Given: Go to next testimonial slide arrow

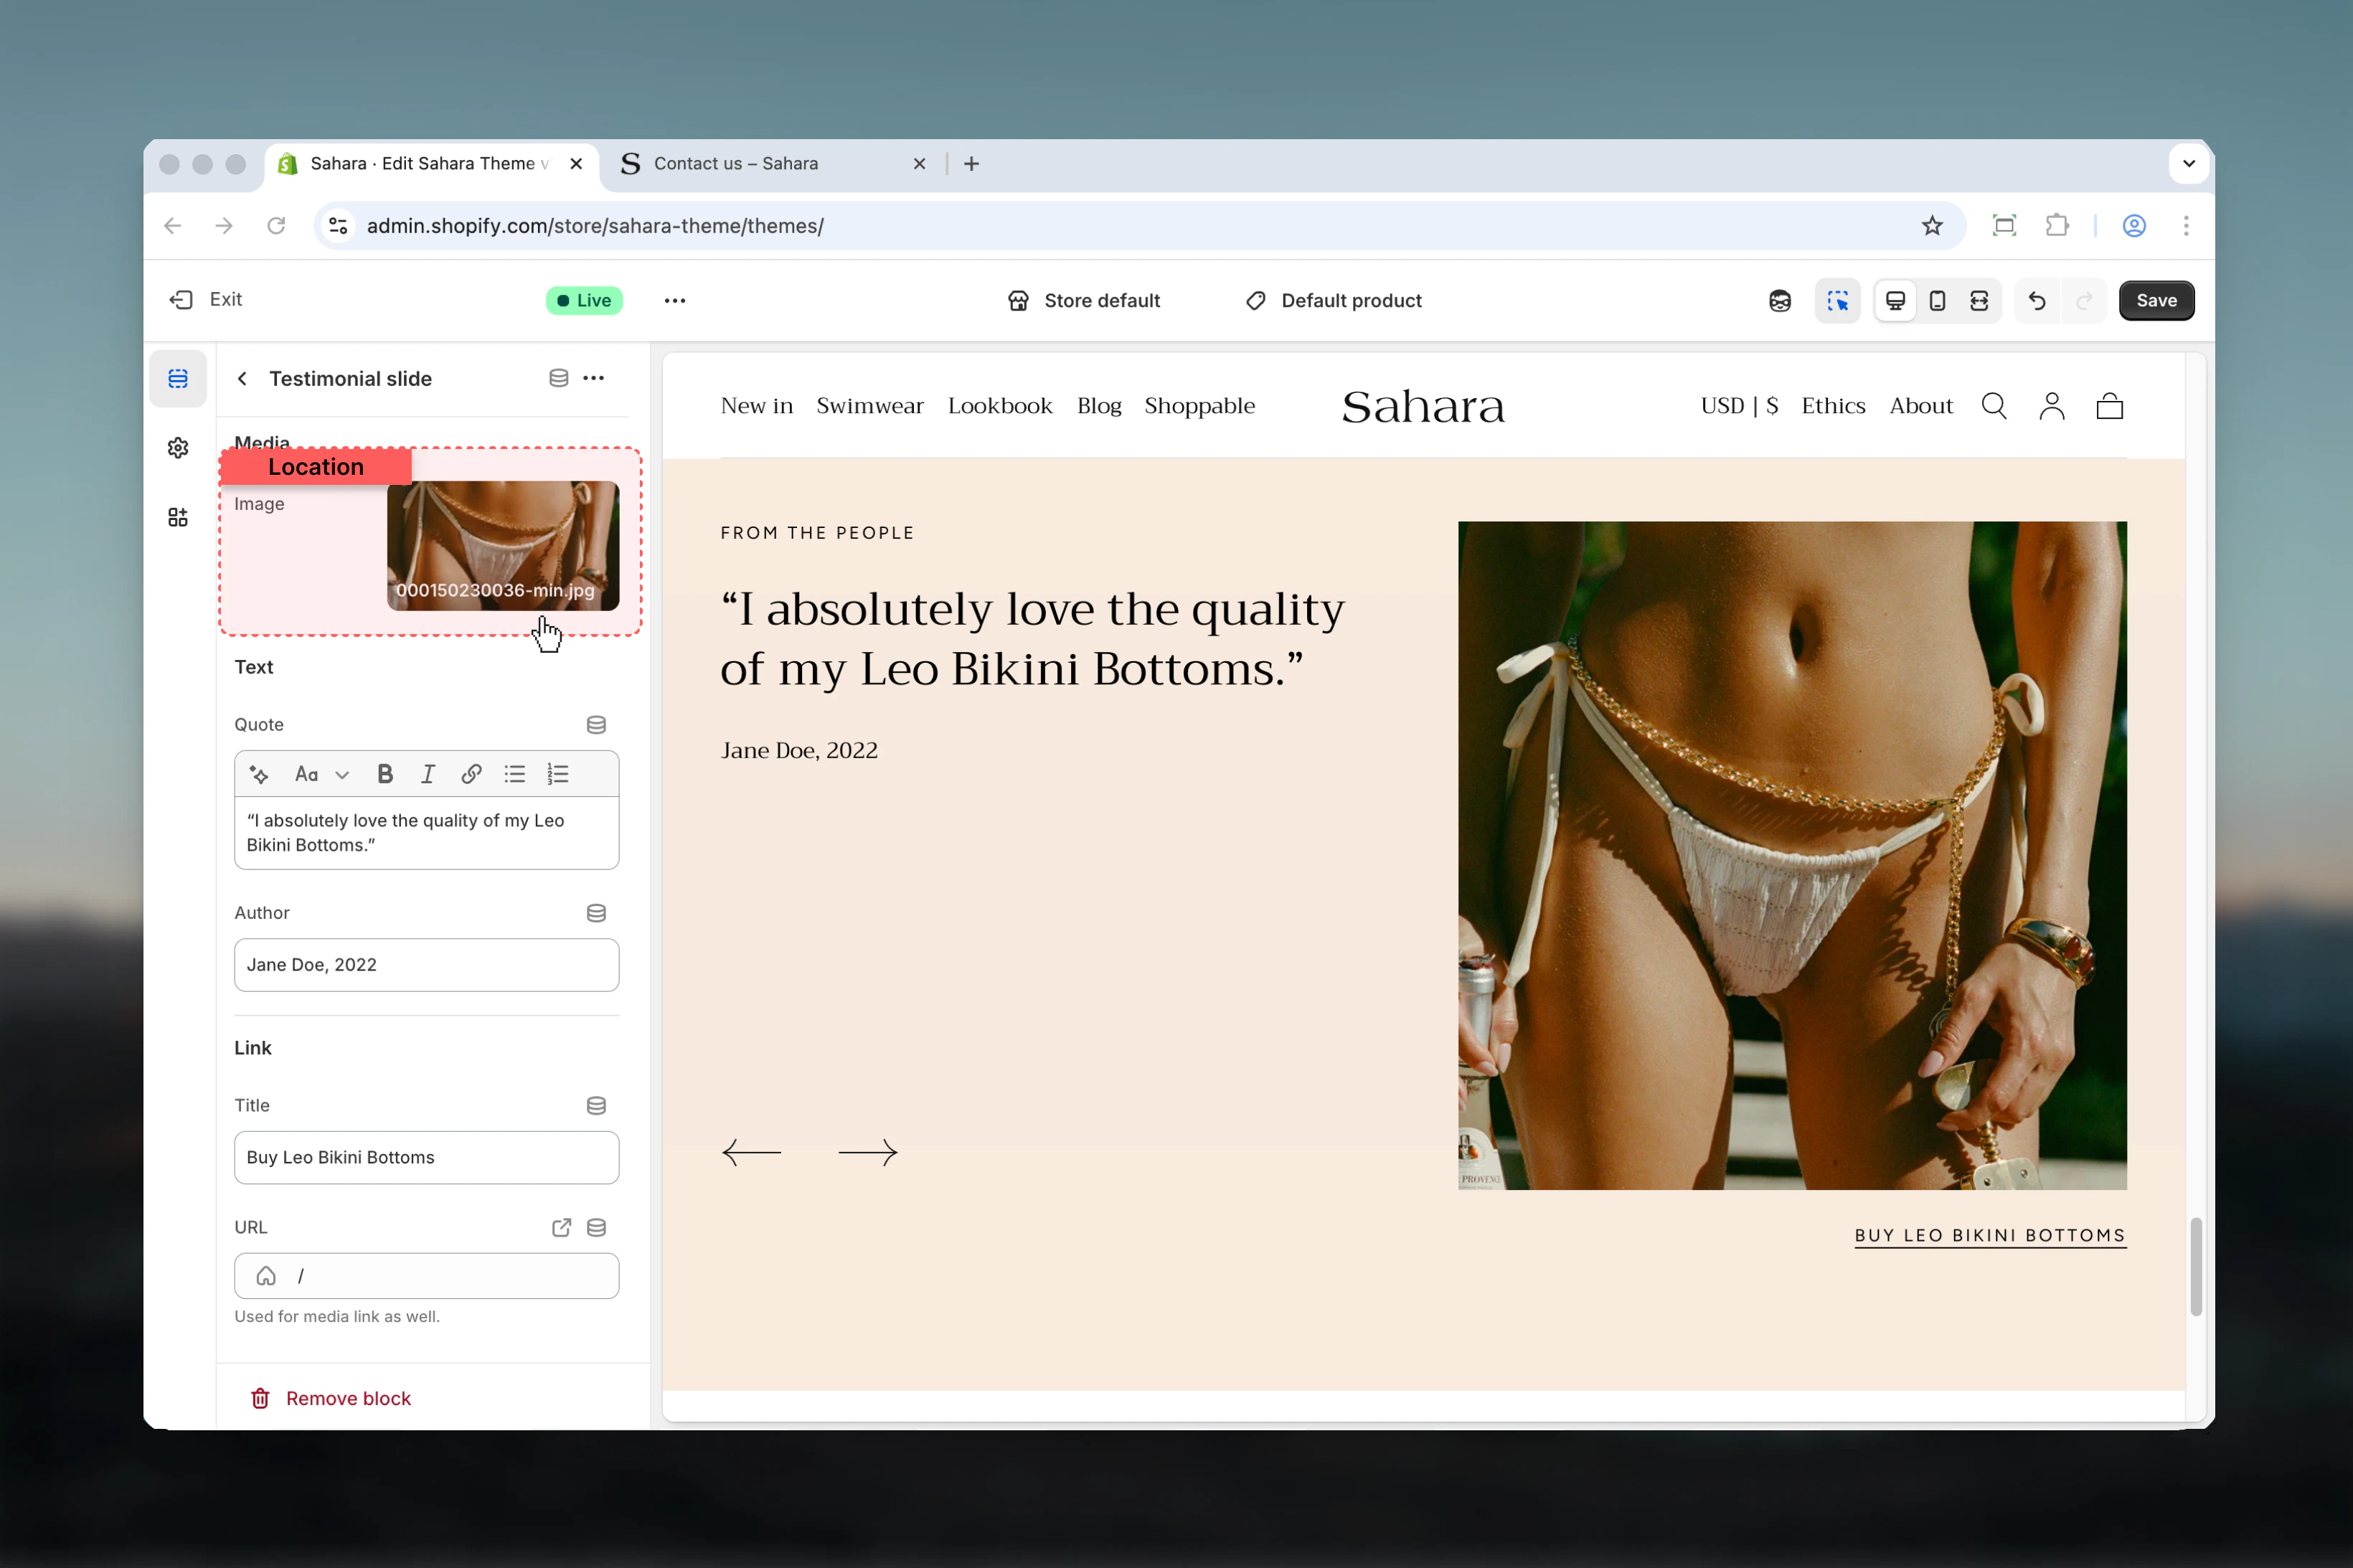Looking at the screenshot, I should (868, 1153).
